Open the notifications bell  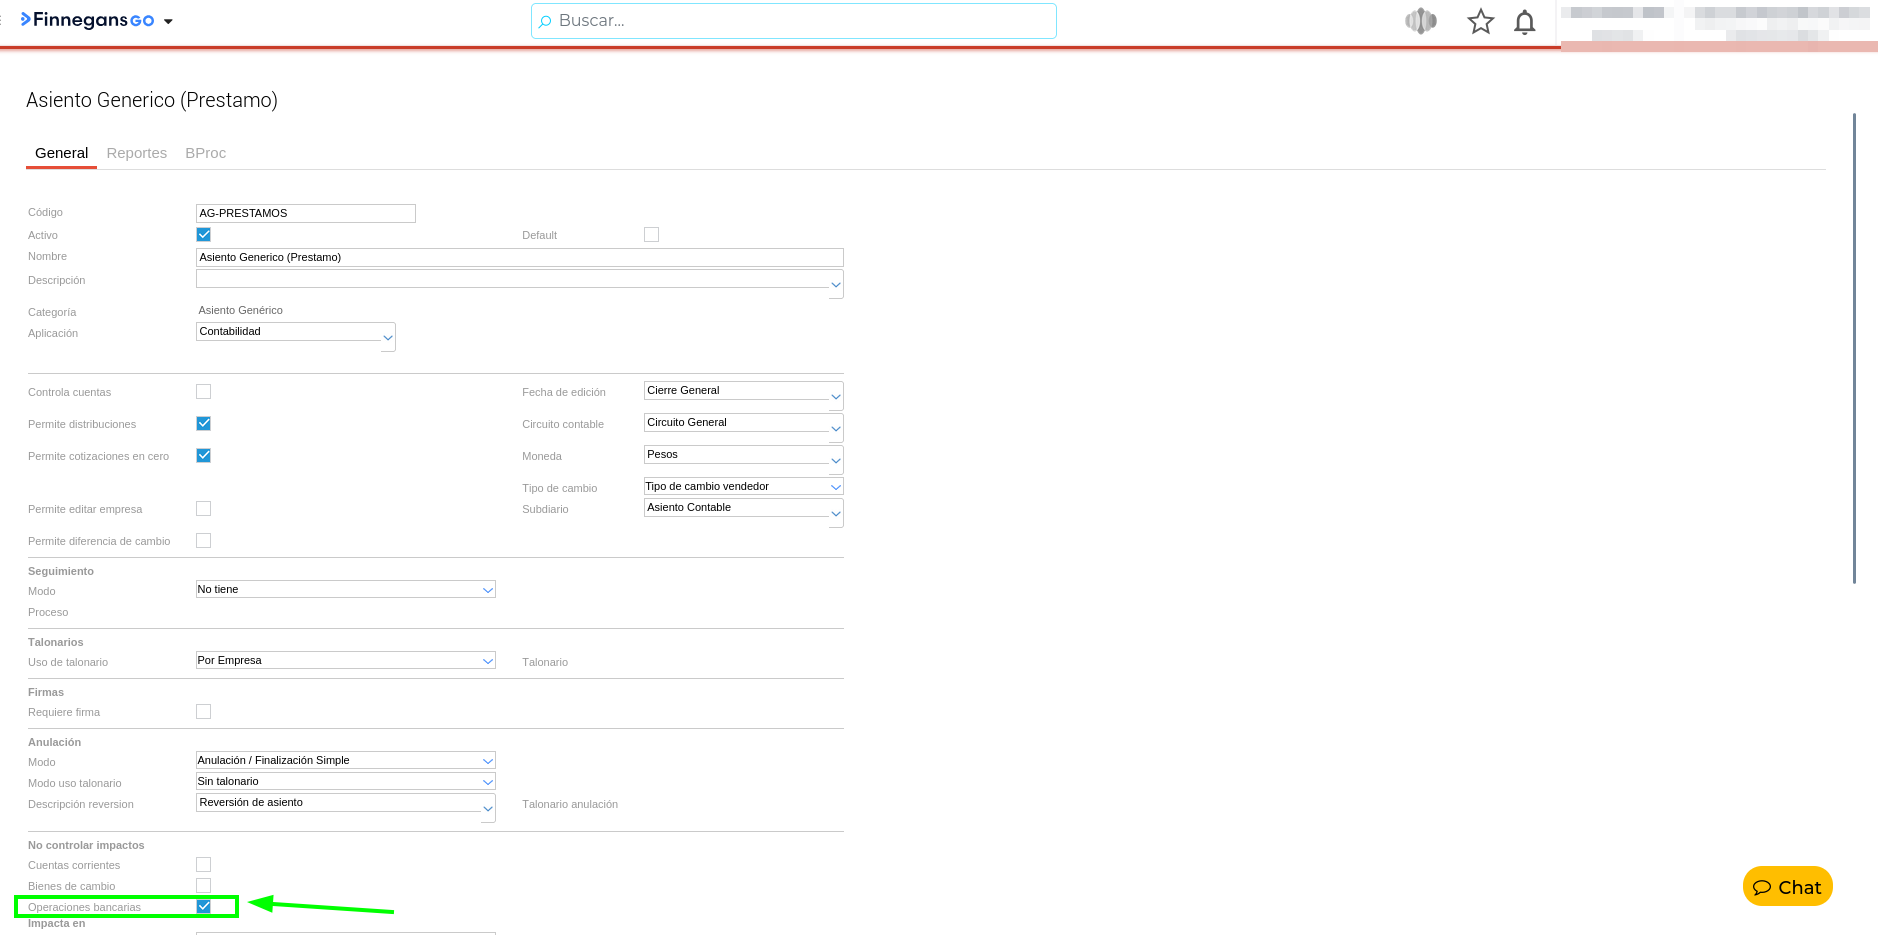click(x=1524, y=22)
